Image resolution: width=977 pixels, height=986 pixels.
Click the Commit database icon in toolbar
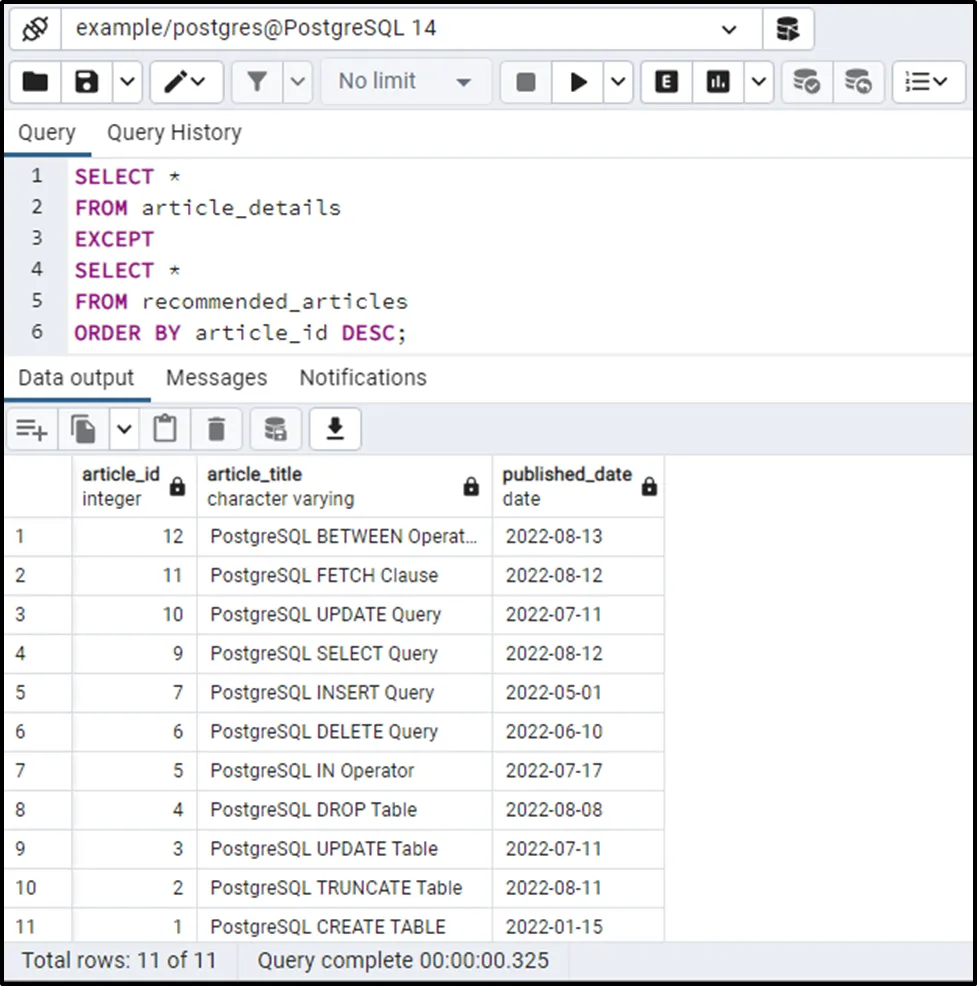tap(806, 82)
